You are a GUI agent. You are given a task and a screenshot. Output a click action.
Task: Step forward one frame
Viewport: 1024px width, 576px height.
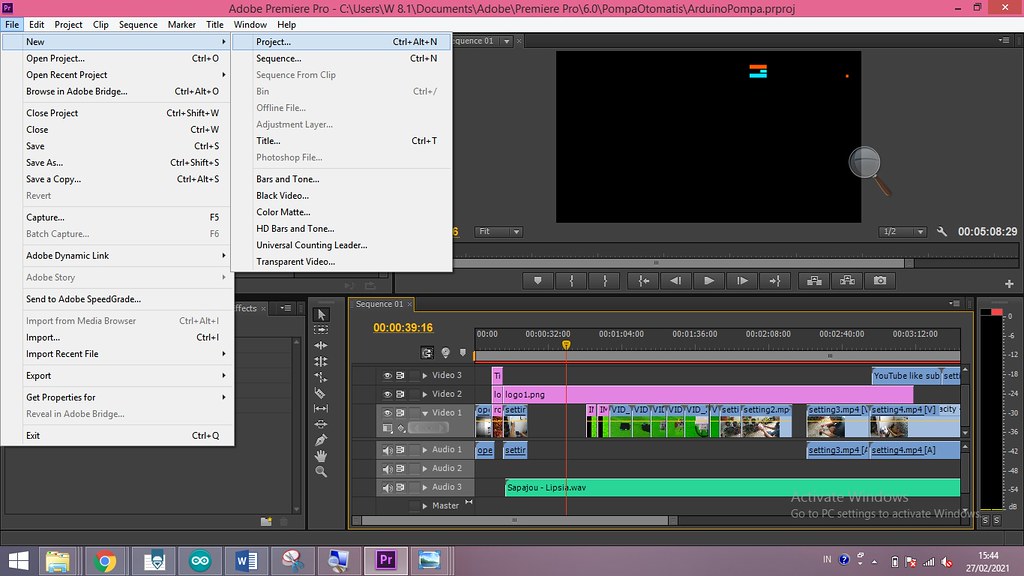pos(742,281)
